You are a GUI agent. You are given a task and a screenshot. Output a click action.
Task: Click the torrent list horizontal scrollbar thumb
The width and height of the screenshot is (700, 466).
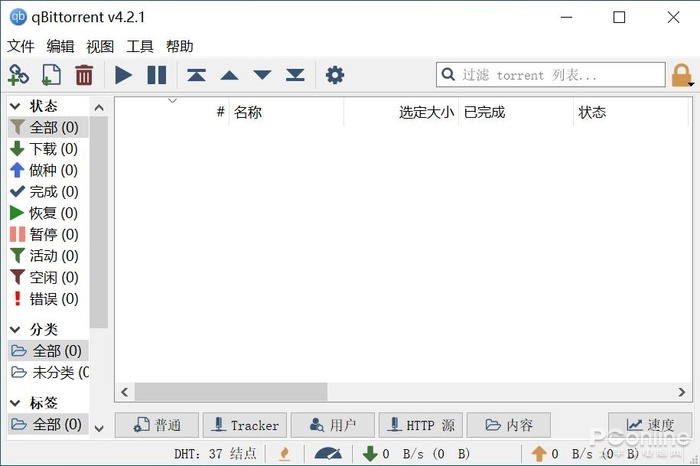(231, 392)
